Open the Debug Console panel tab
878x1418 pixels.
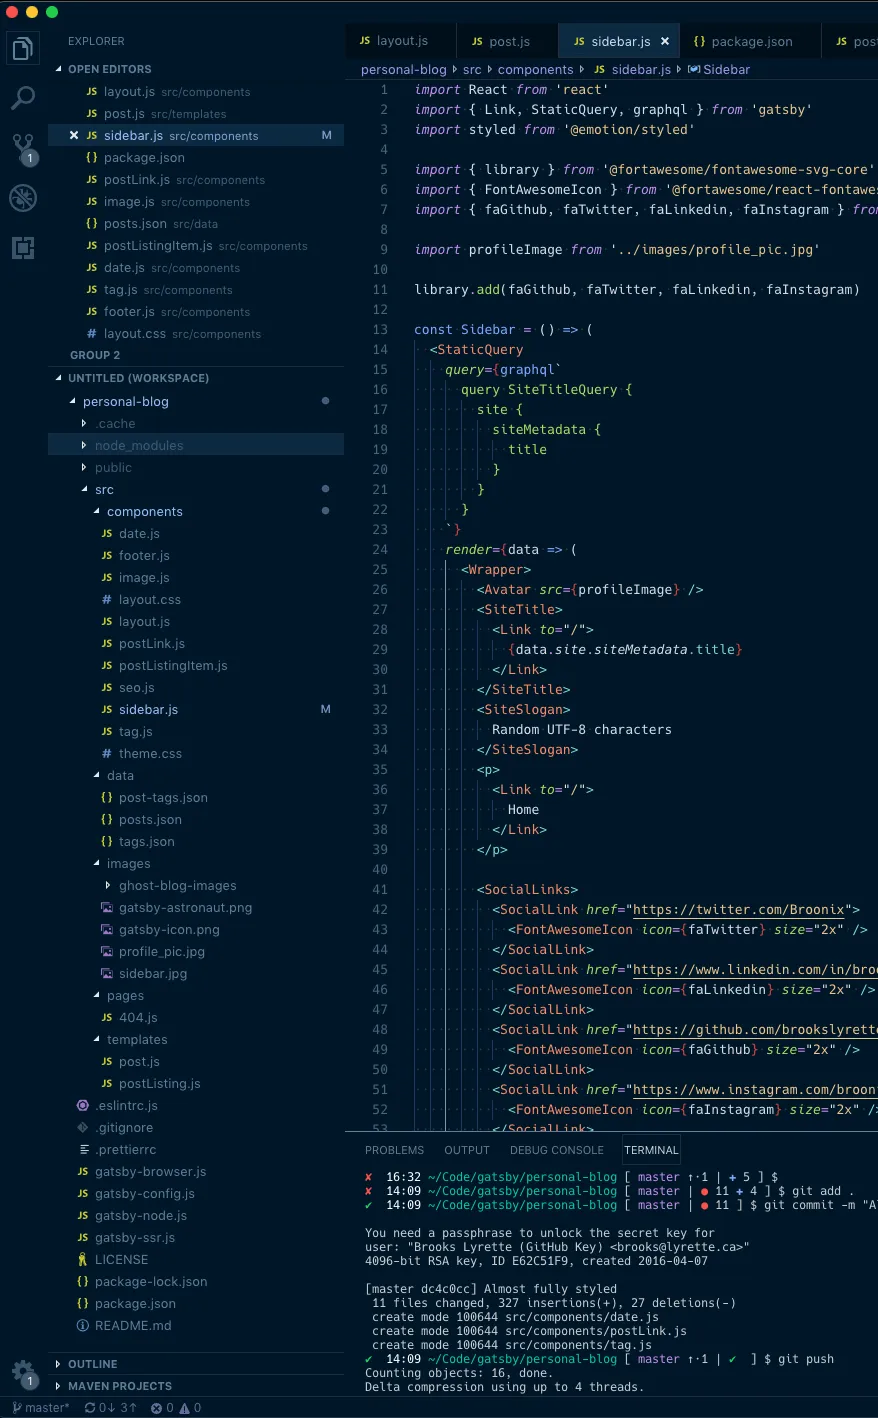point(556,1150)
